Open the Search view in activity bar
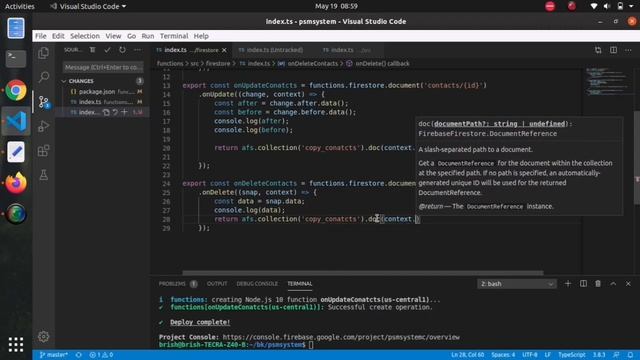Screen dimensions: 640x360 tap(43, 77)
